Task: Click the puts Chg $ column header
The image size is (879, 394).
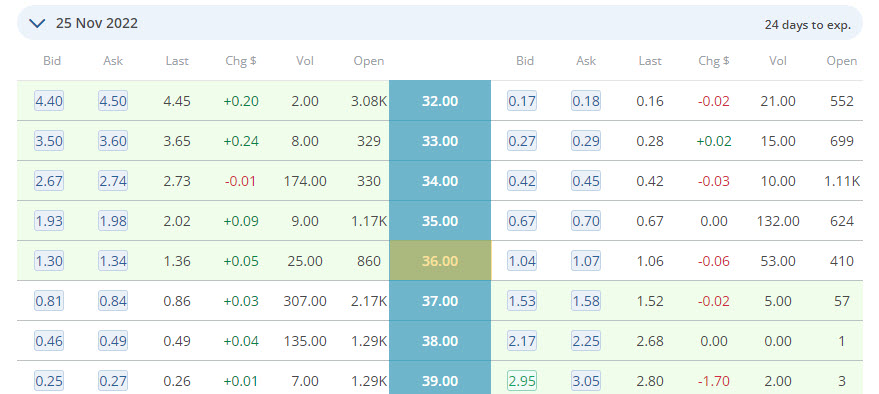Action: (x=714, y=61)
